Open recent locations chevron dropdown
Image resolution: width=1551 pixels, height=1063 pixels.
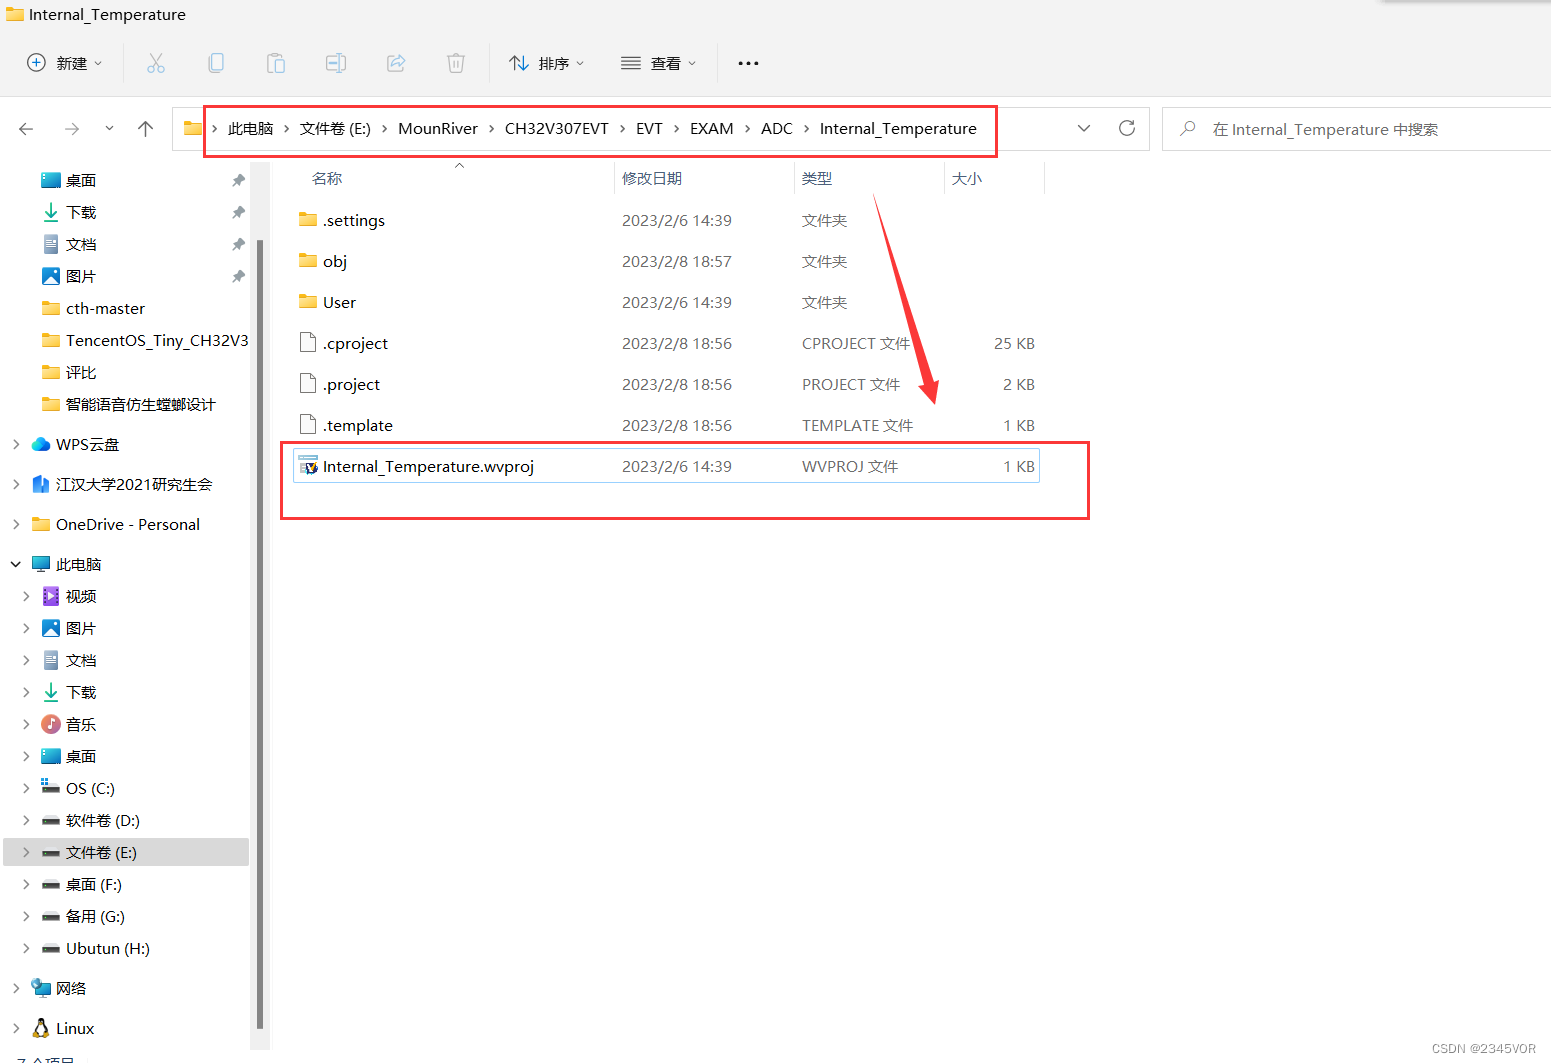(109, 129)
